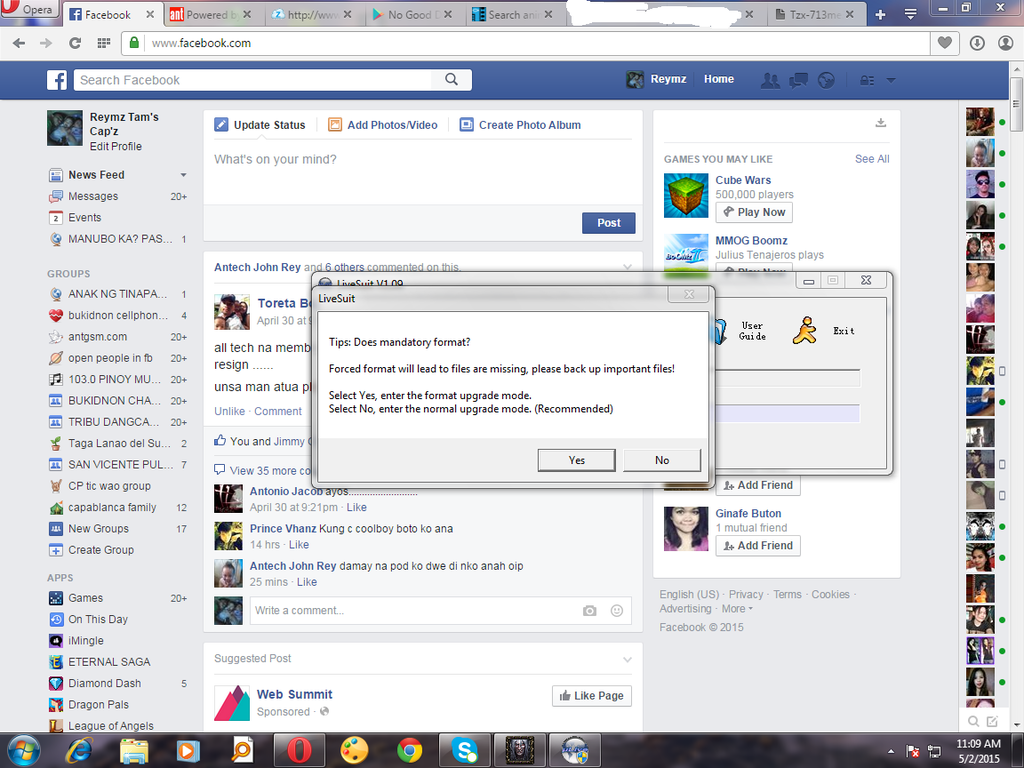Click Play Now for Cube Wars
This screenshot has height=768, width=1024.
(754, 212)
